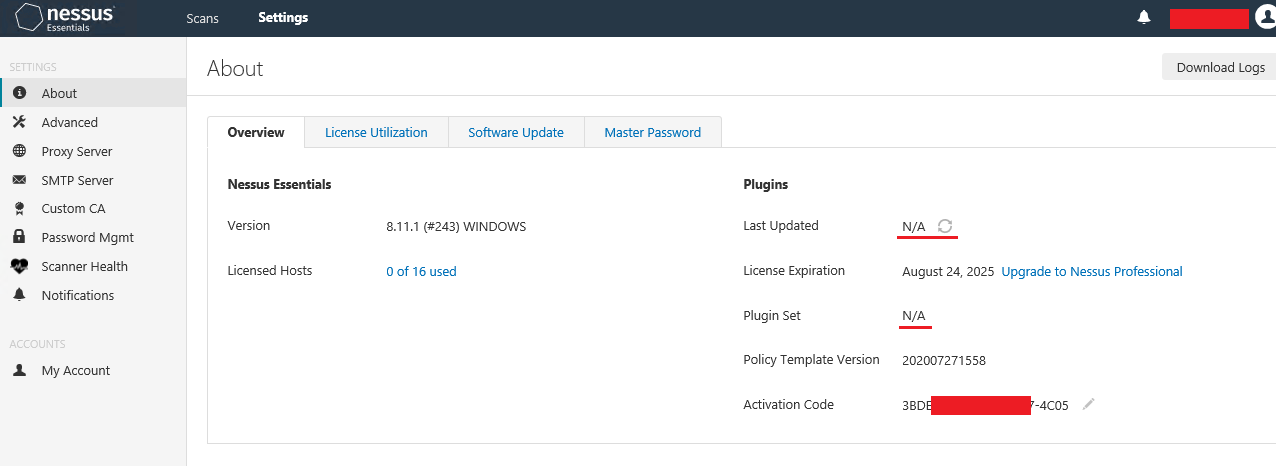The width and height of the screenshot is (1276, 466).
Task: Select Scanner Health in the sidebar
Action: (x=93, y=266)
